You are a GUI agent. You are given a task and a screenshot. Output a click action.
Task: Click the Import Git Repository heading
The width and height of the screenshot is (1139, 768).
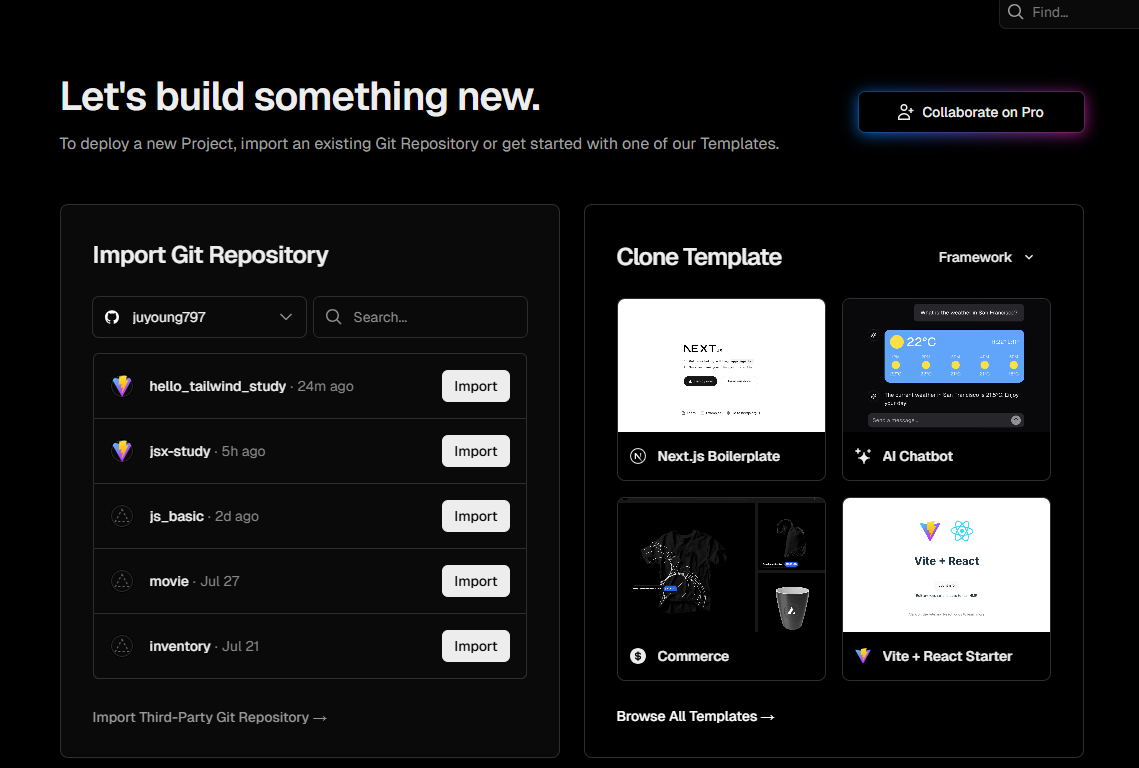(211, 255)
